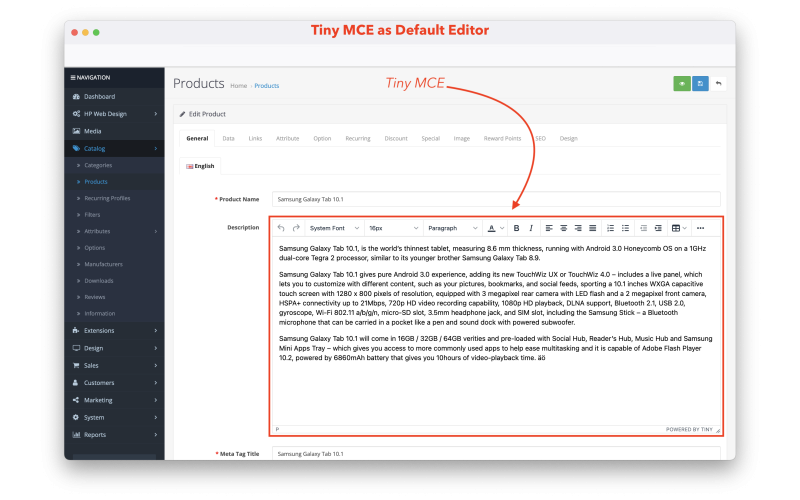Screen dimensions: 800x500
Task: Switch to the Discount tab
Action: coord(396,138)
